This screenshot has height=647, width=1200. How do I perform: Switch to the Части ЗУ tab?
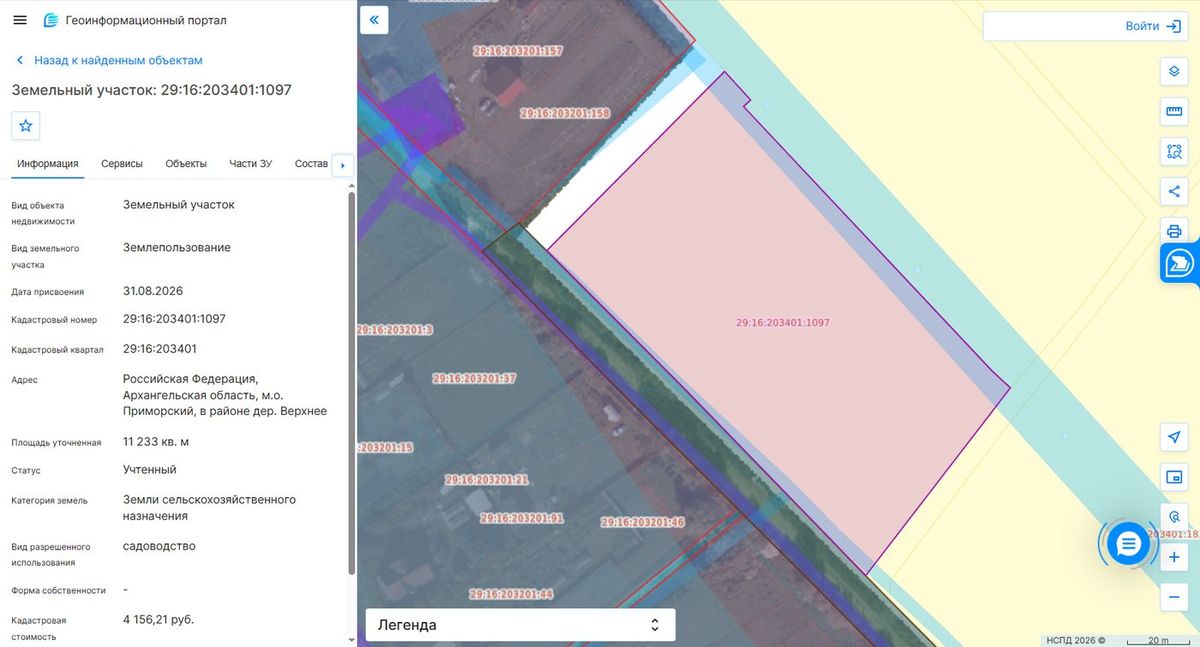point(250,164)
